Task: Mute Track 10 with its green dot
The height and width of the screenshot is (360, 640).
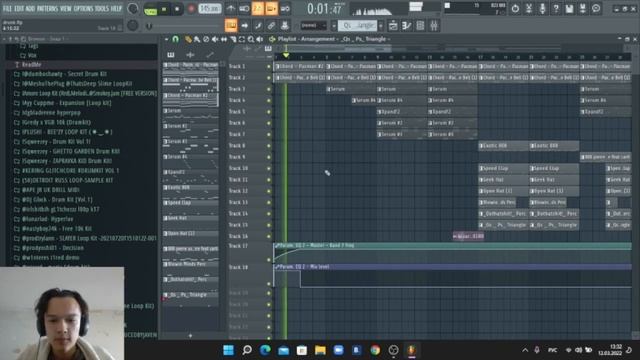Action: 269,168
